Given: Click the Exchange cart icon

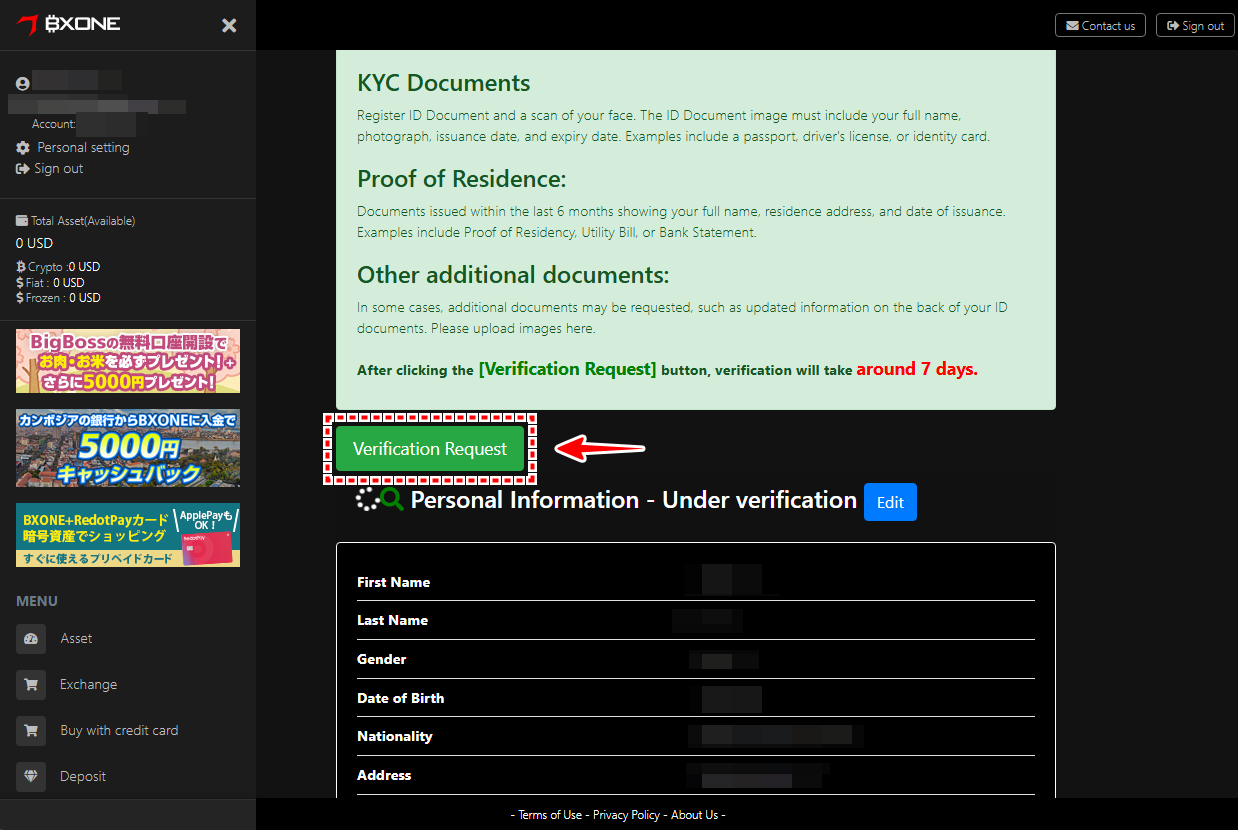Looking at the screenshot, I should [31, 685].
